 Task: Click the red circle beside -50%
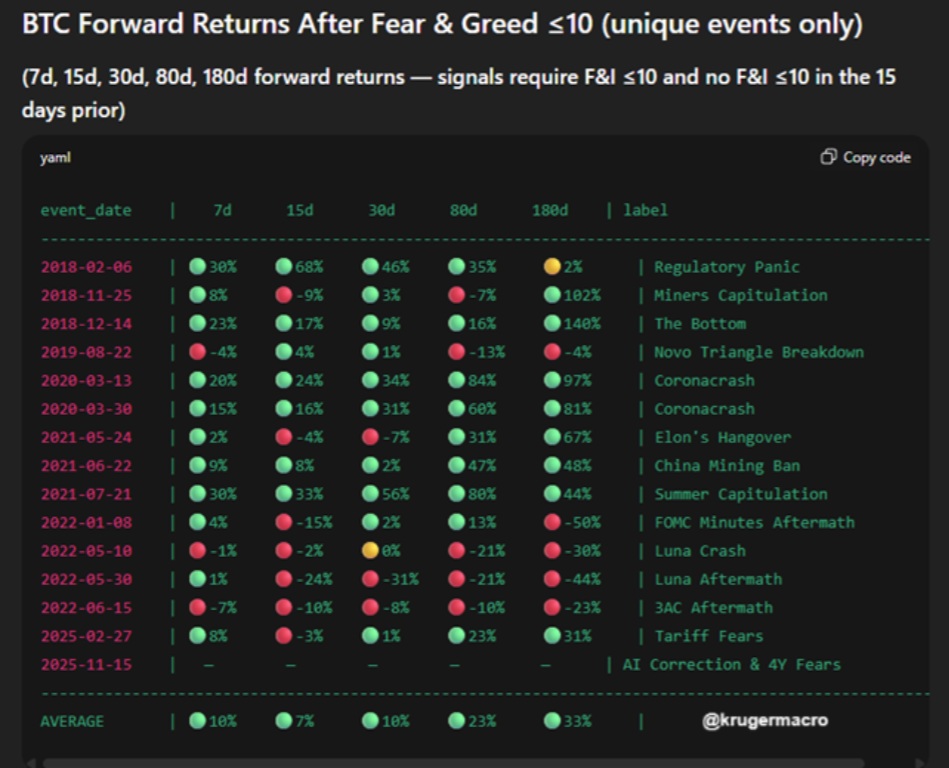tap(552, 522)
